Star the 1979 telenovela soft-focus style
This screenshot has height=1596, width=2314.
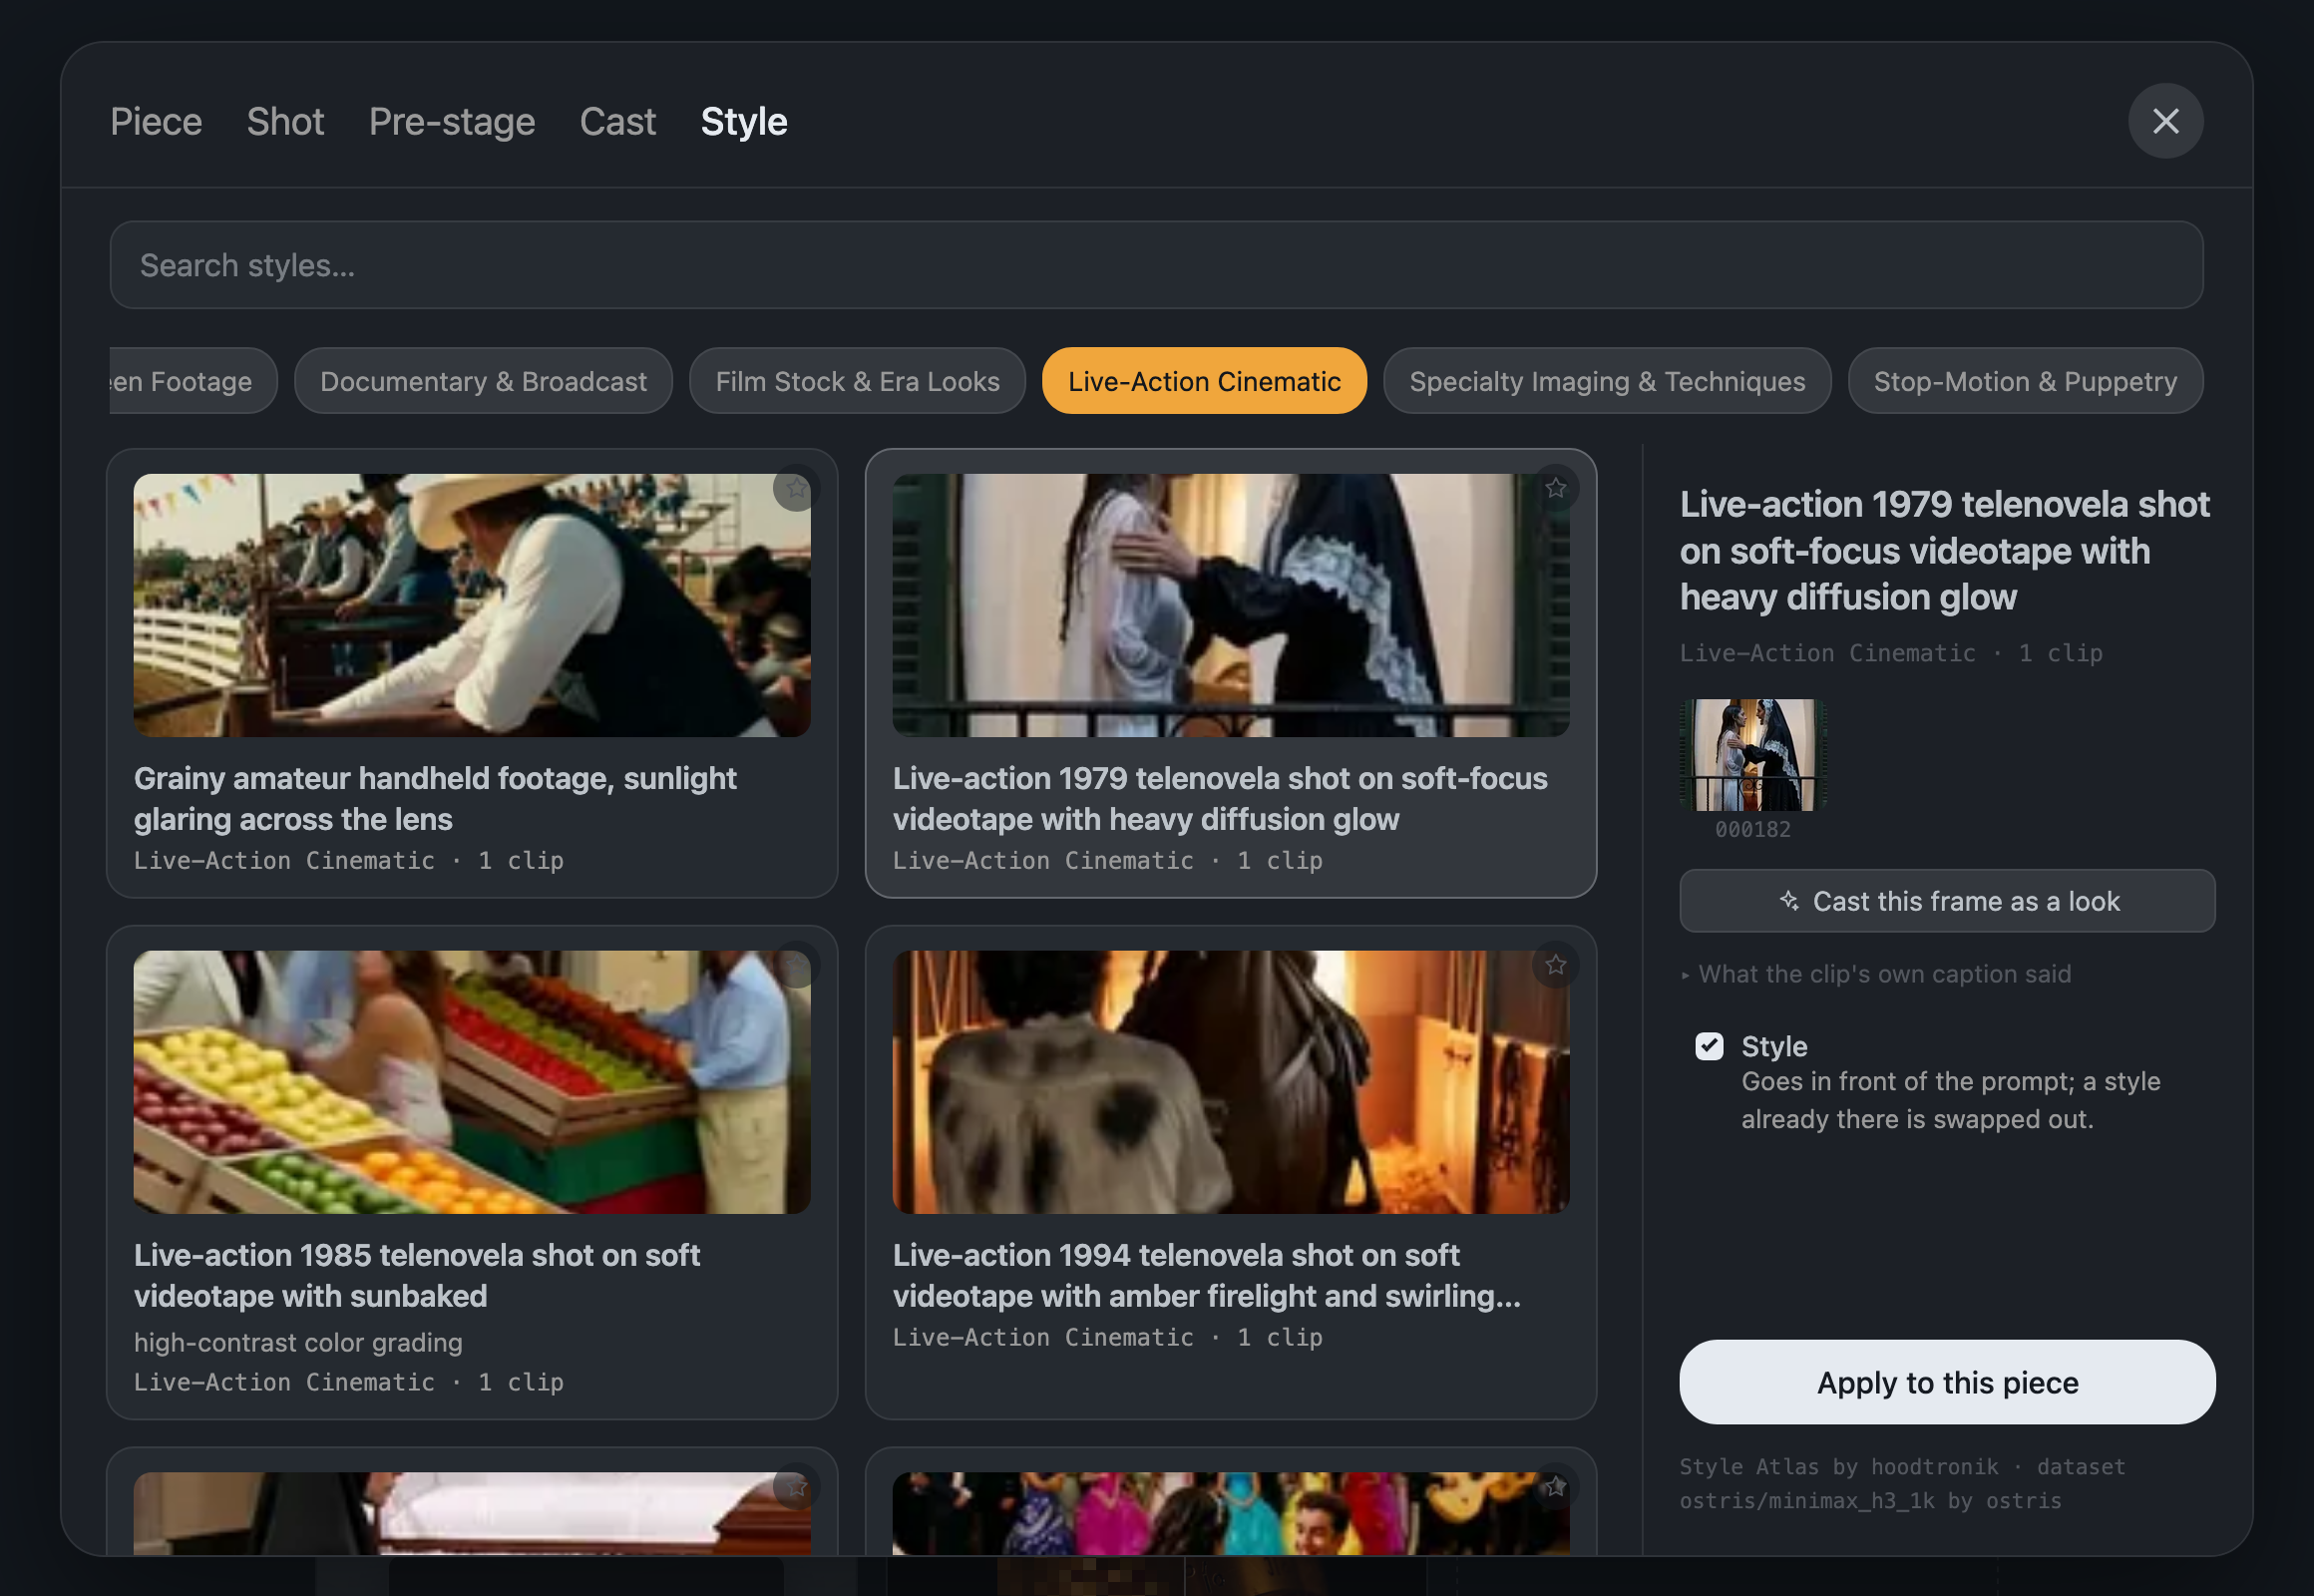pos(1555,488)
